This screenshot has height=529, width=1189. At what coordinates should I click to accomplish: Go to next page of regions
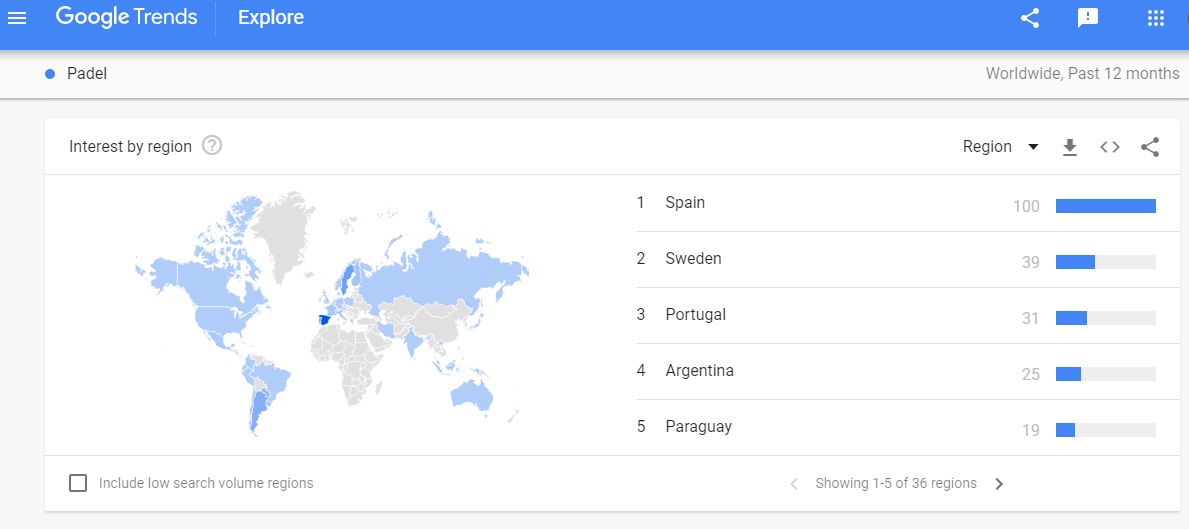pyautogui.click(x=999, y=484)
